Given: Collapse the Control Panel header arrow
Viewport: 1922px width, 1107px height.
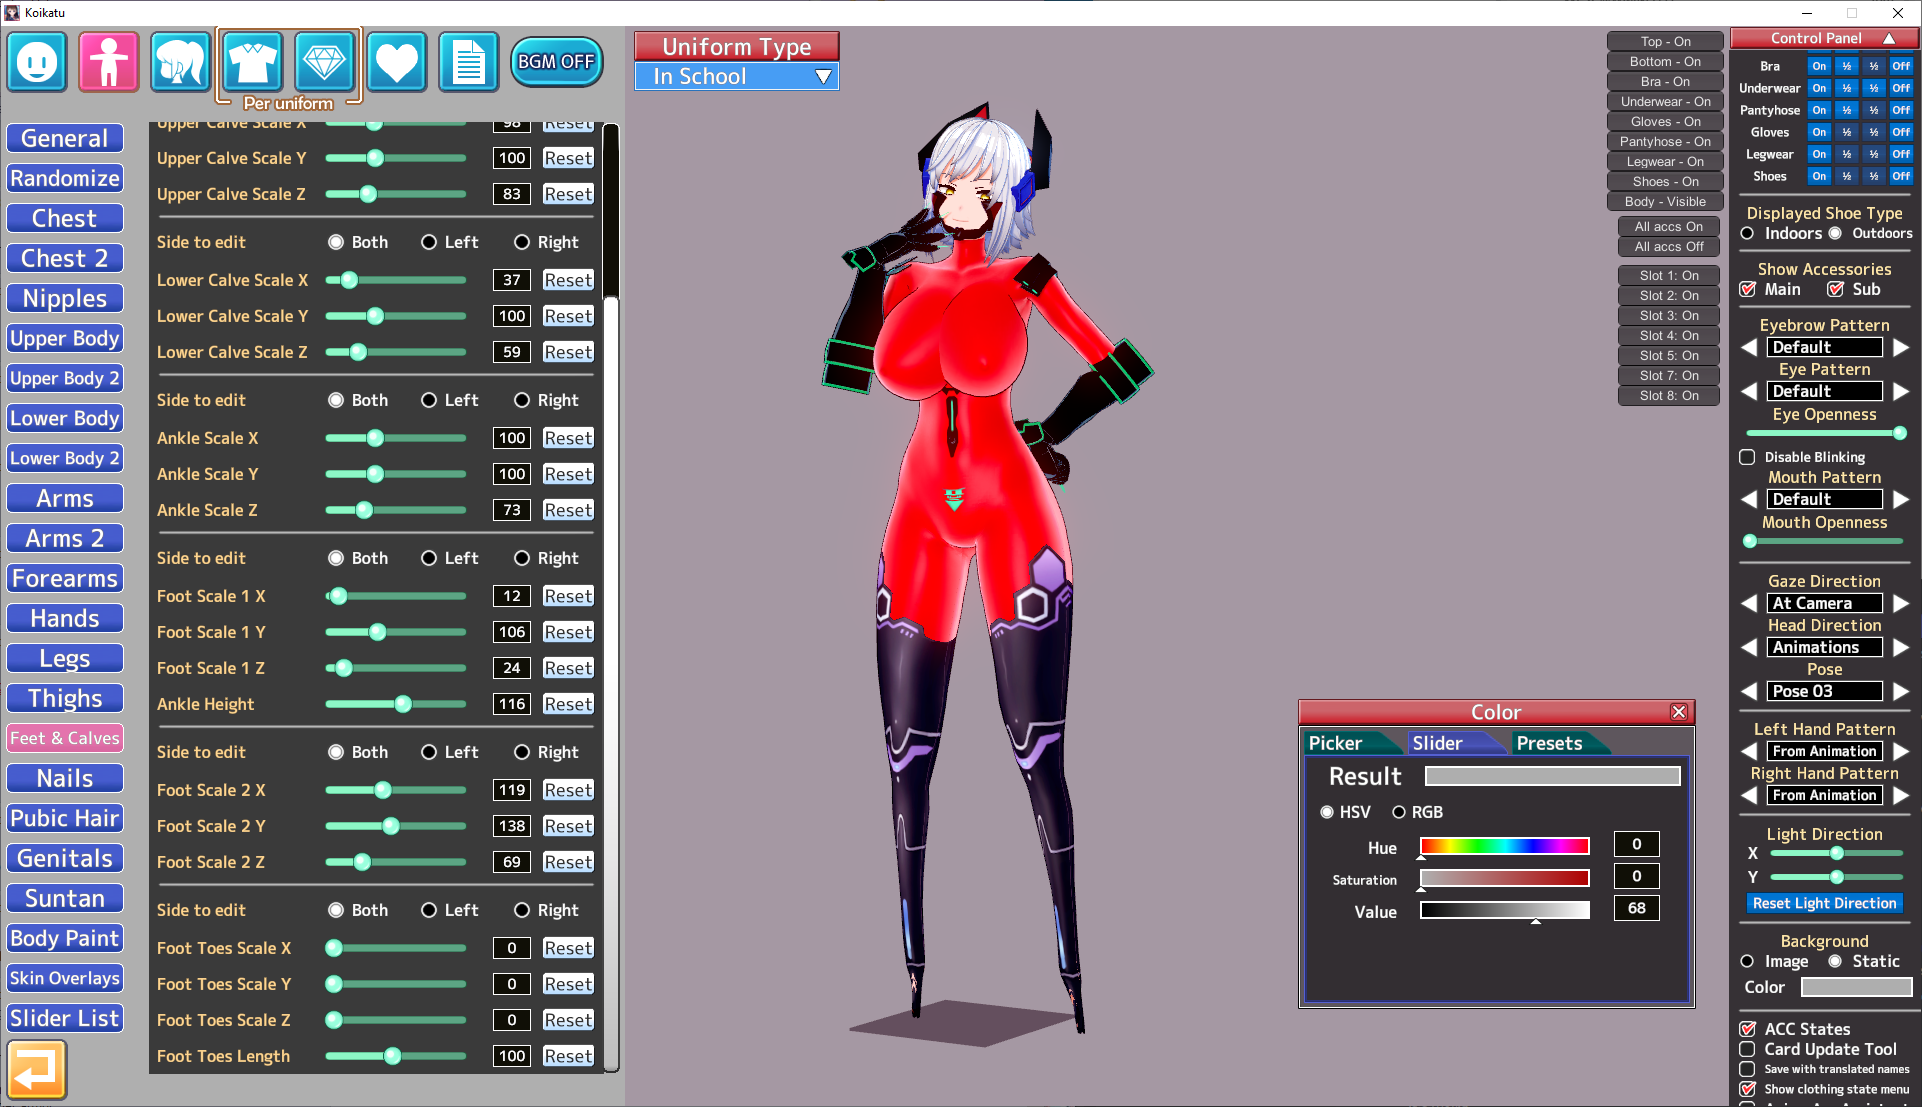Looking at the screenshot, I should point(1889,38).
